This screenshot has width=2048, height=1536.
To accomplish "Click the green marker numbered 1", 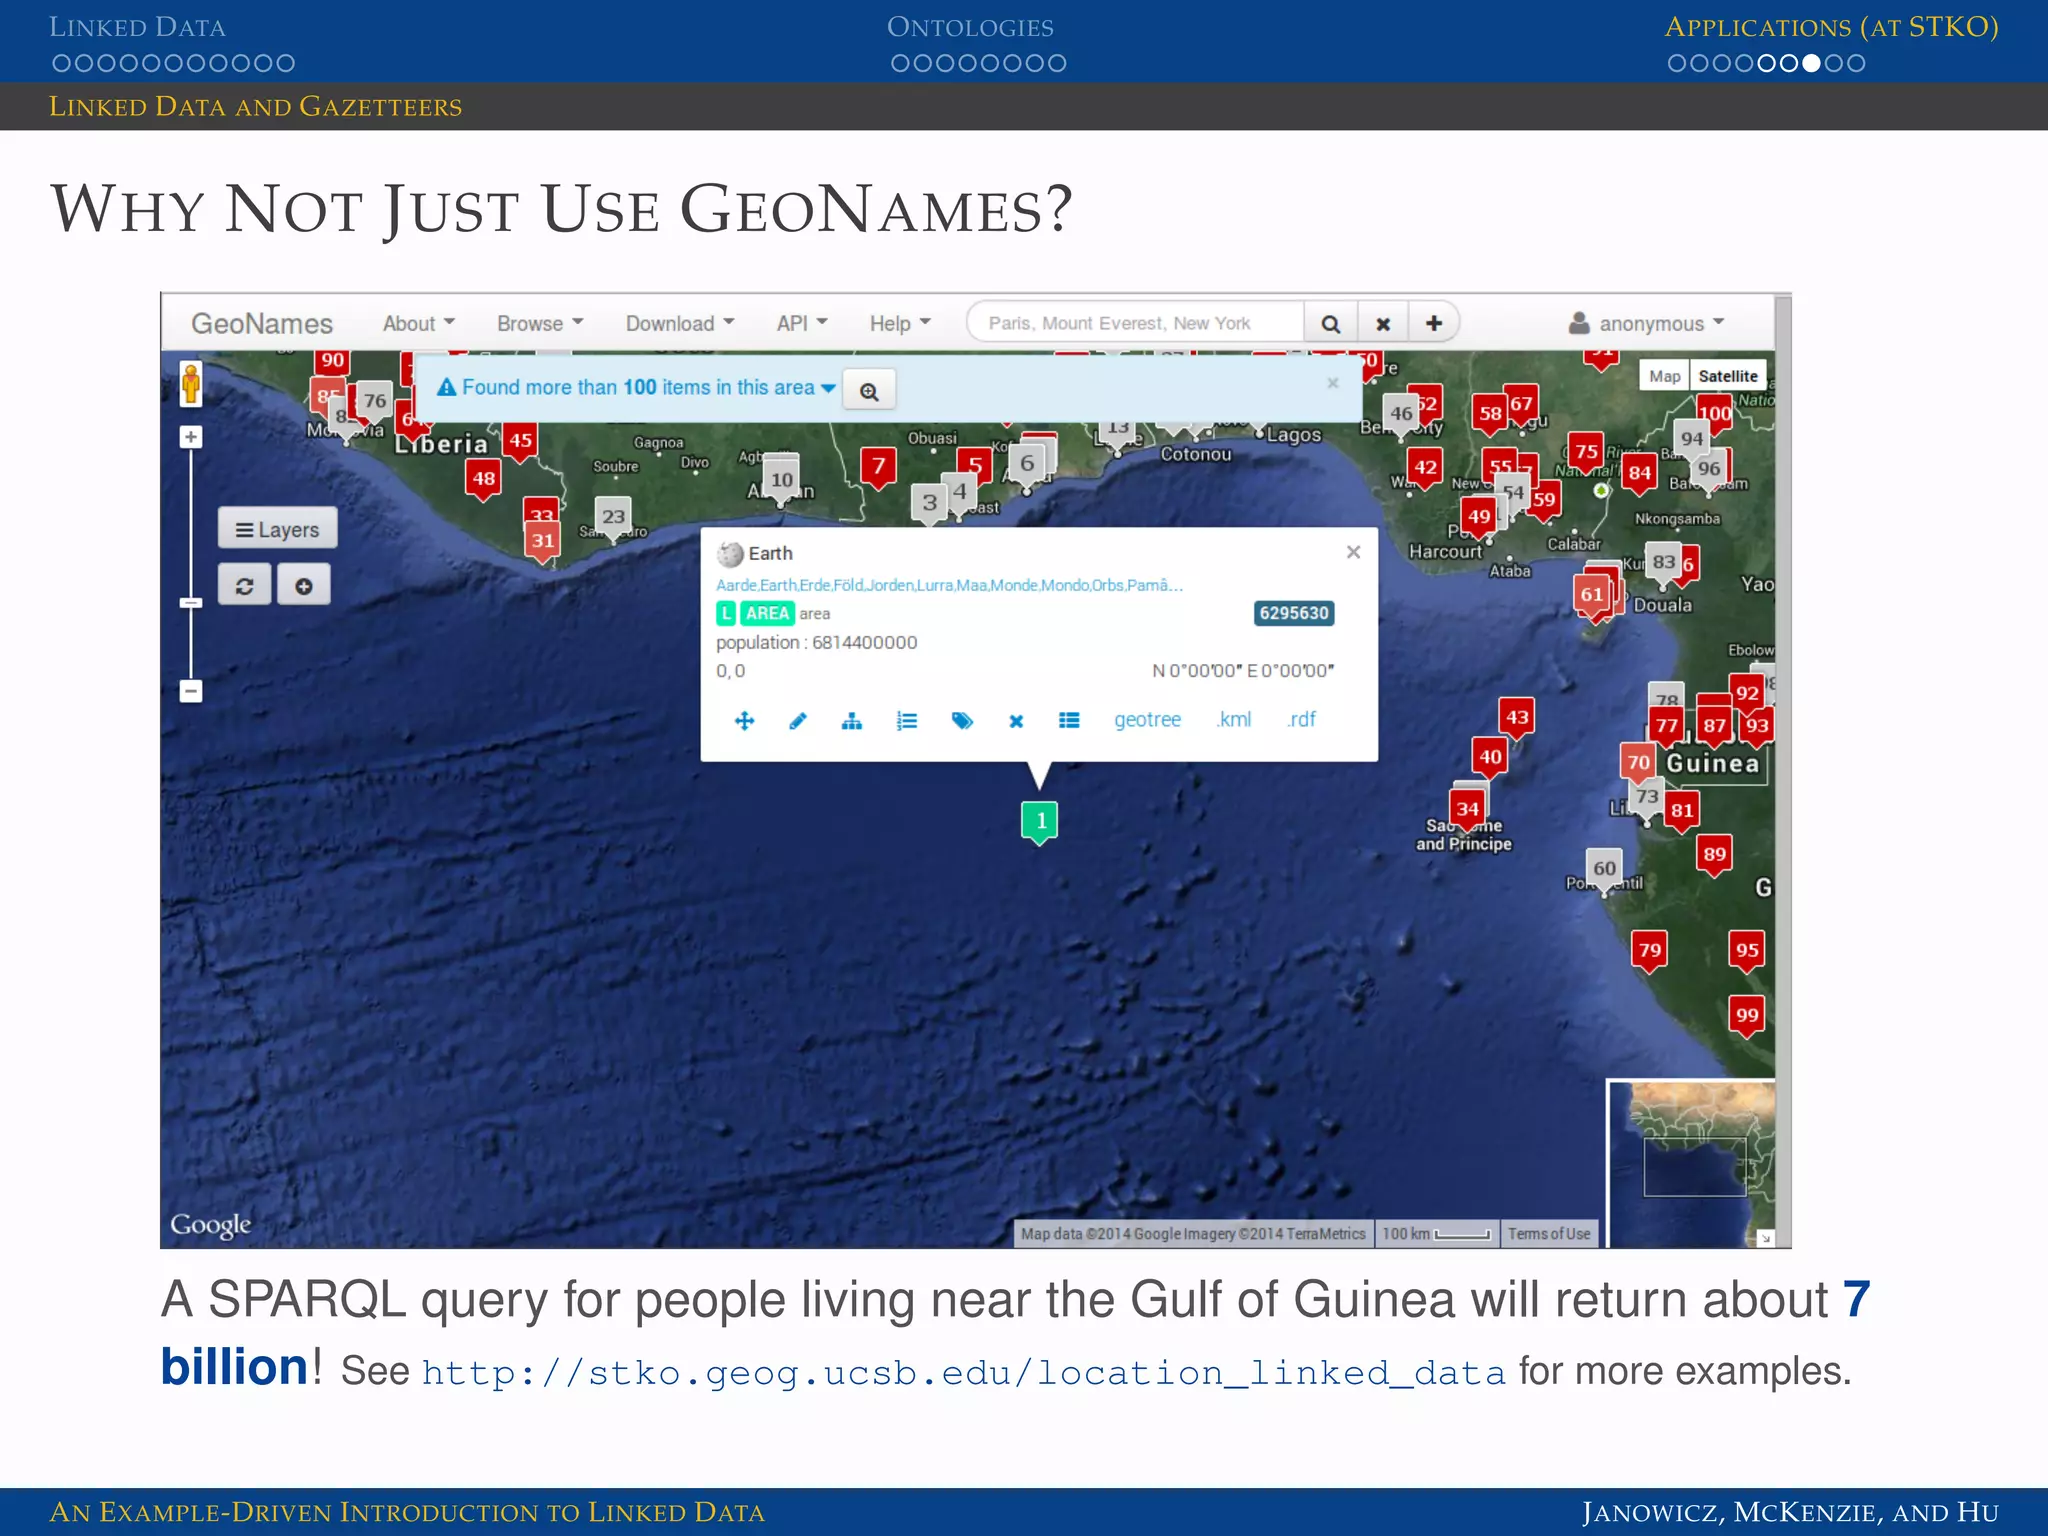I will (1040, 822).
